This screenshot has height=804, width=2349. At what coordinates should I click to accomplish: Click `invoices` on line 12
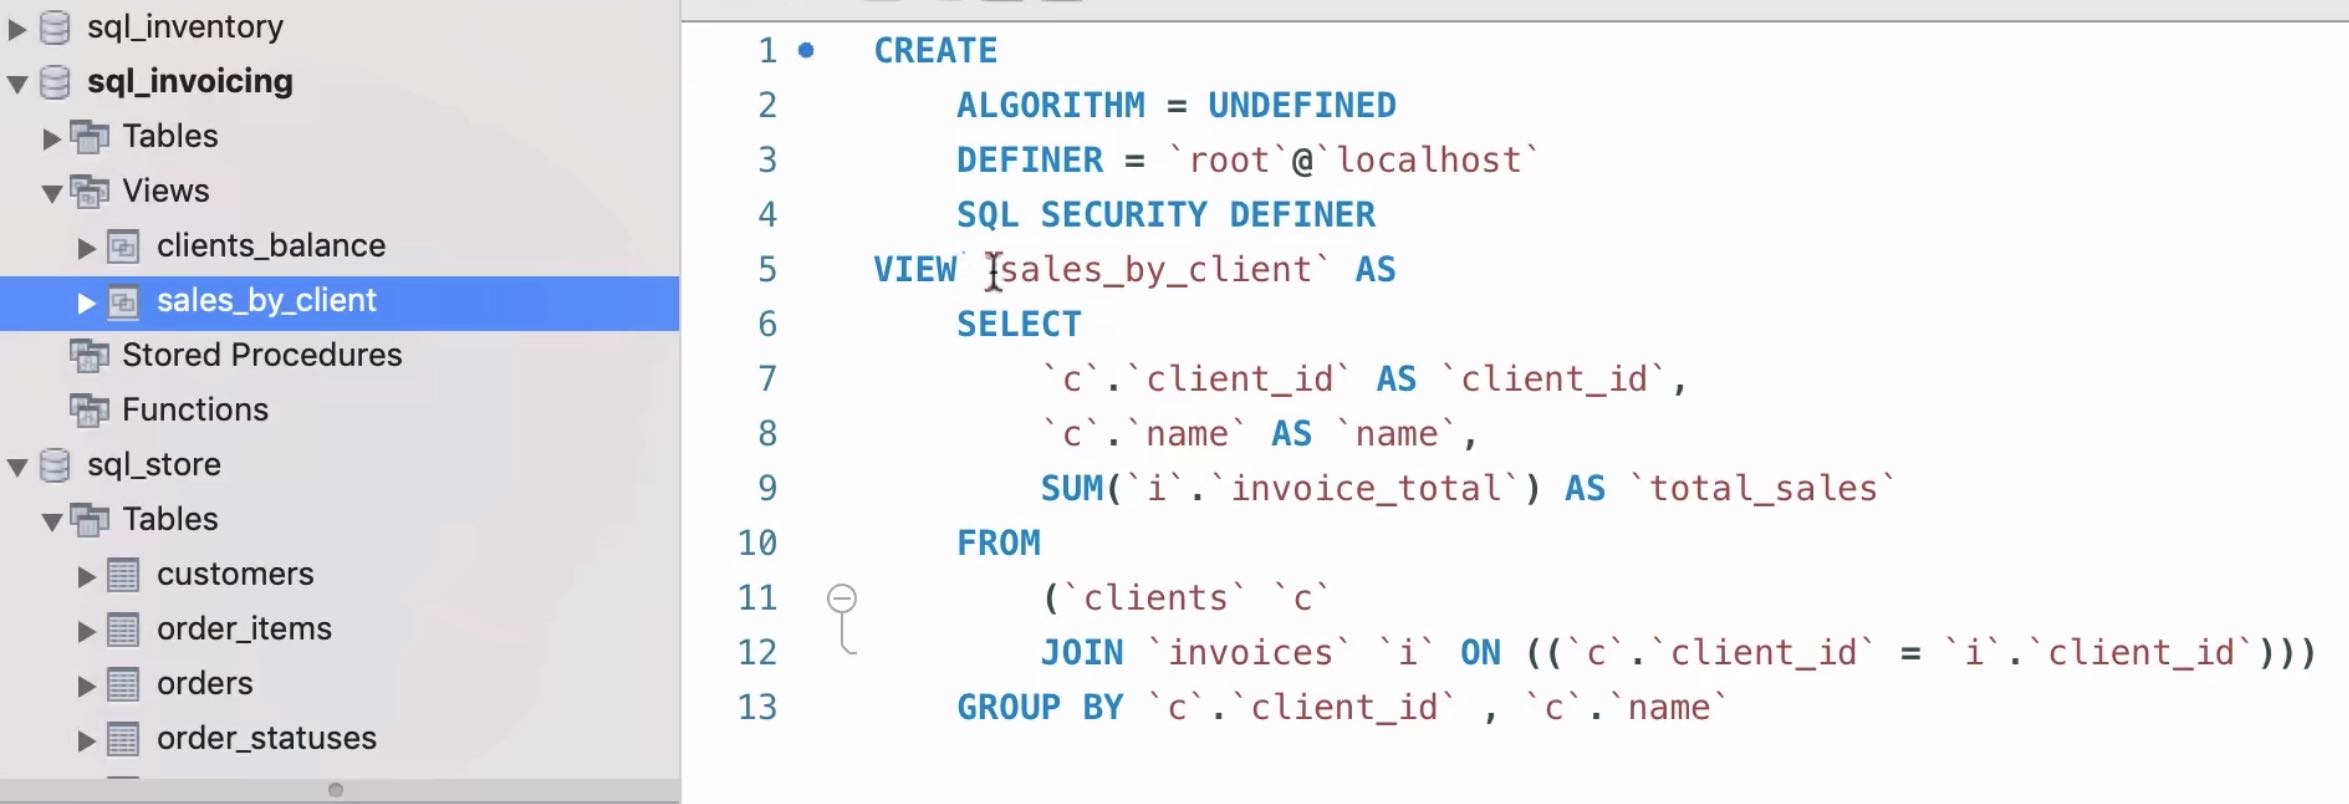click(1249, 653)
